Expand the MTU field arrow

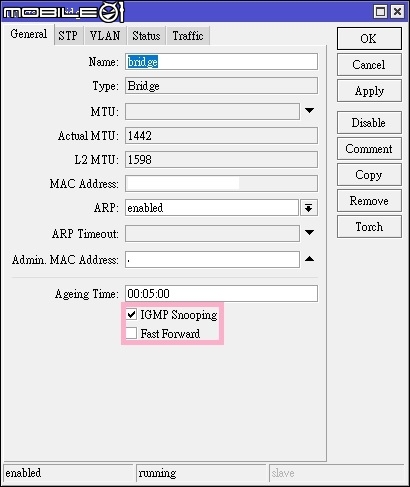309,111
